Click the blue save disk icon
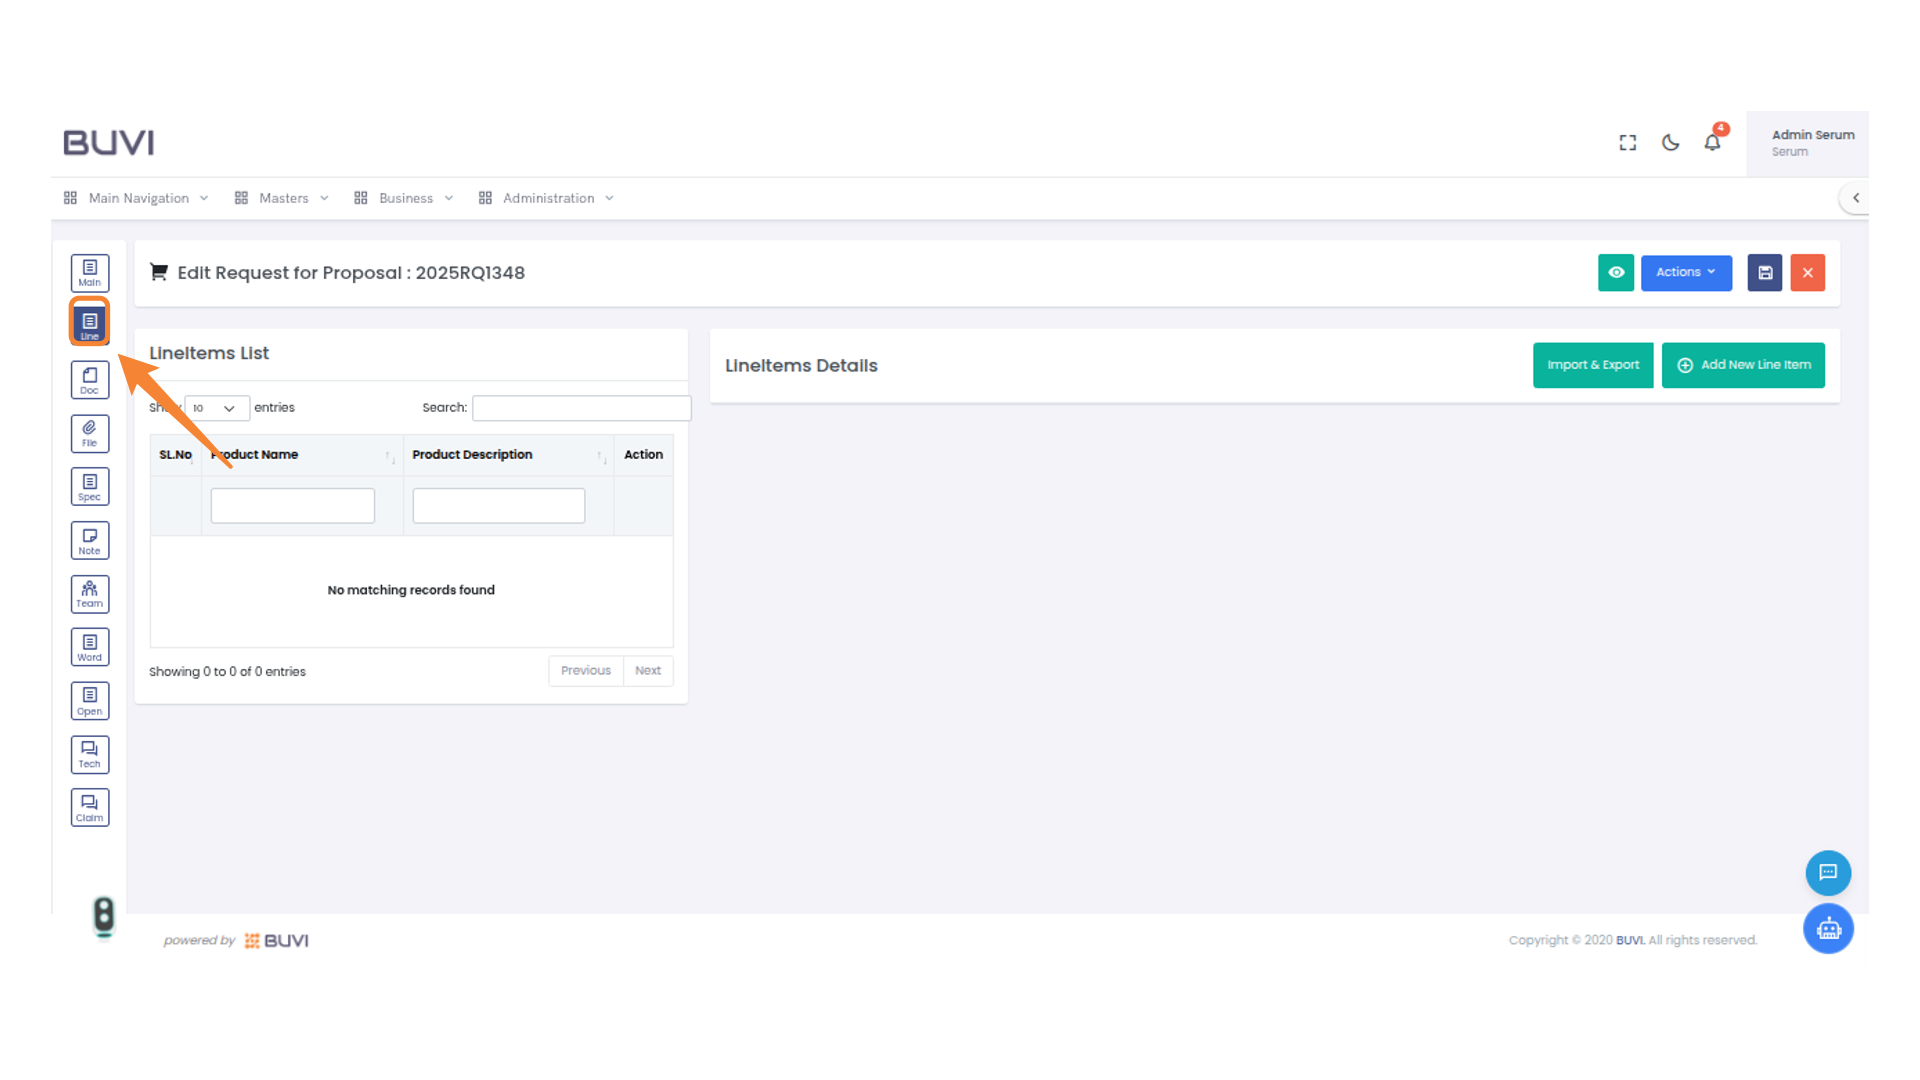The height and width of the screenshot is (1080, 1920). pos(1764,273)
